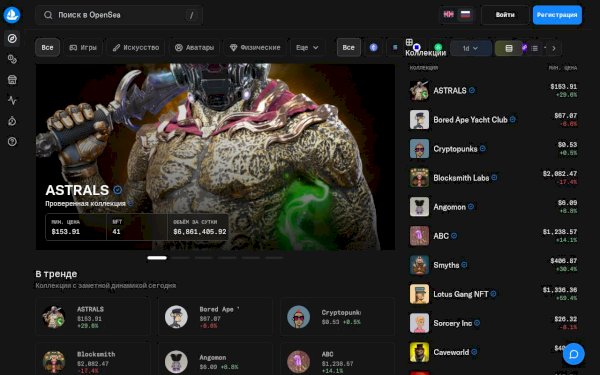Viewport: 600px width, 375px height.
Task: Click the $1,336.36 Lotus Gang price
Action: 560,290
